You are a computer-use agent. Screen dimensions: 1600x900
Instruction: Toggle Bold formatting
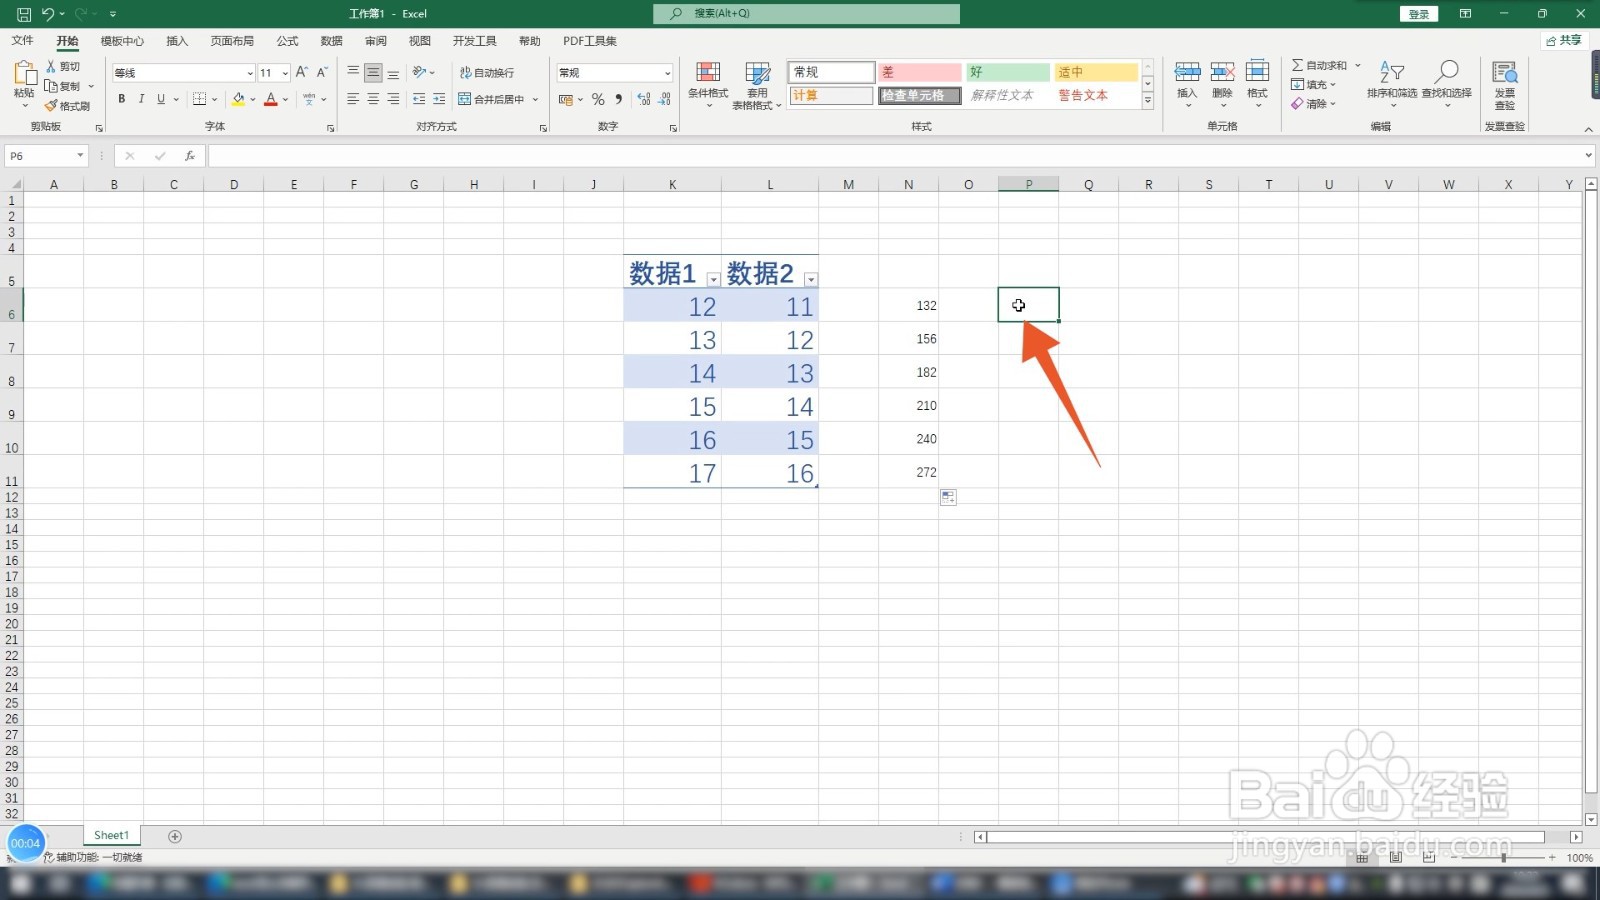(122, 99)
